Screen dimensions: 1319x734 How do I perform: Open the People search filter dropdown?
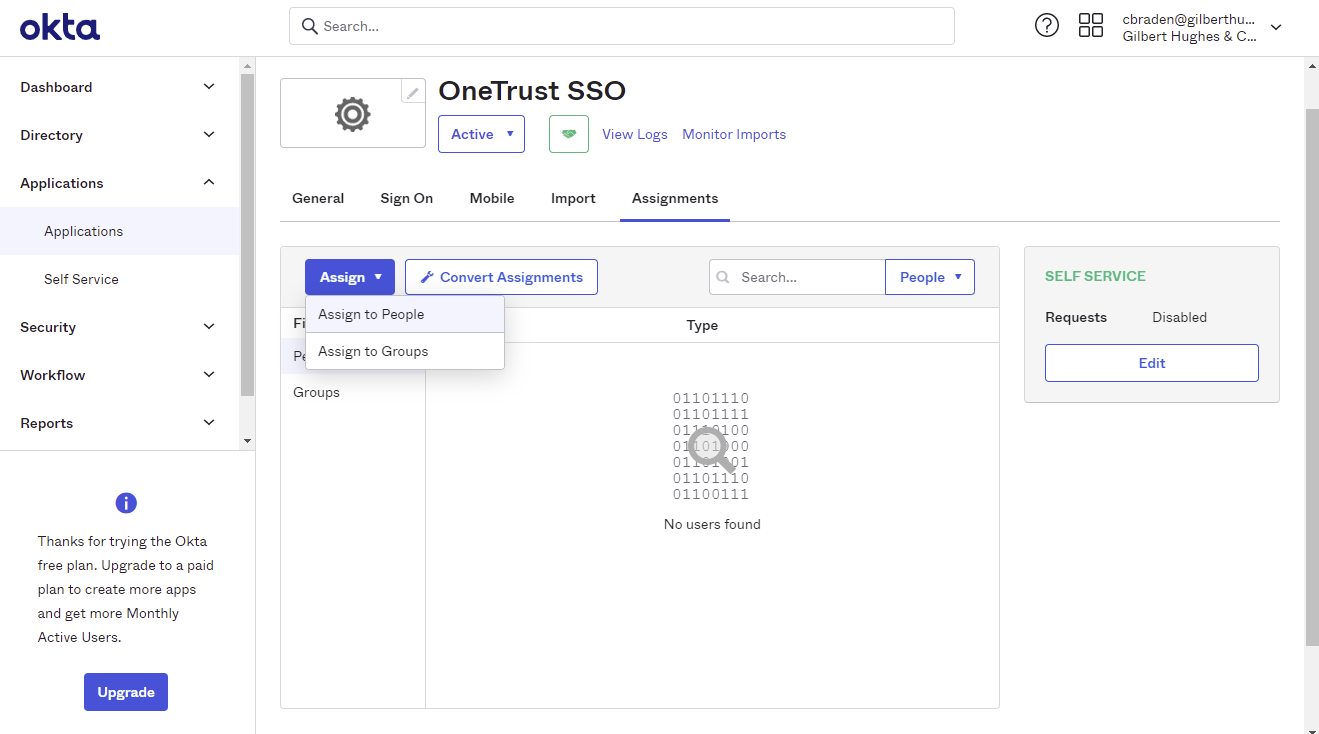[929, 276]
